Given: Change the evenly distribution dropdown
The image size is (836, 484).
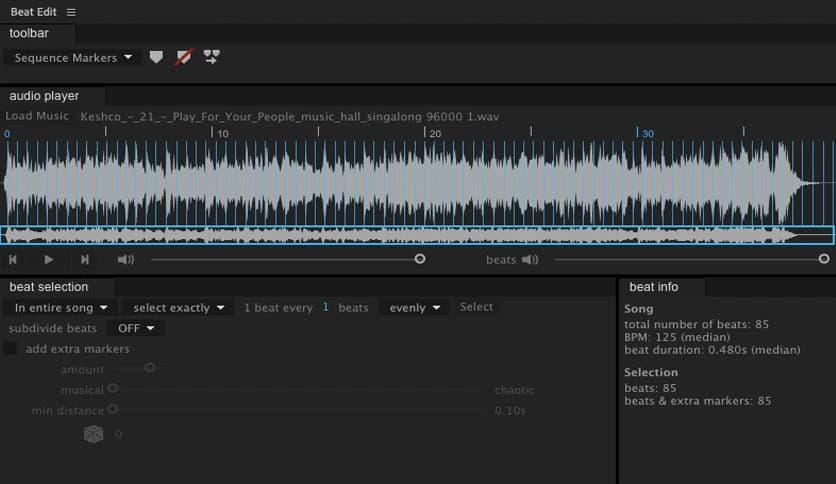Looking at the screenshot, I should click(413, 308).
